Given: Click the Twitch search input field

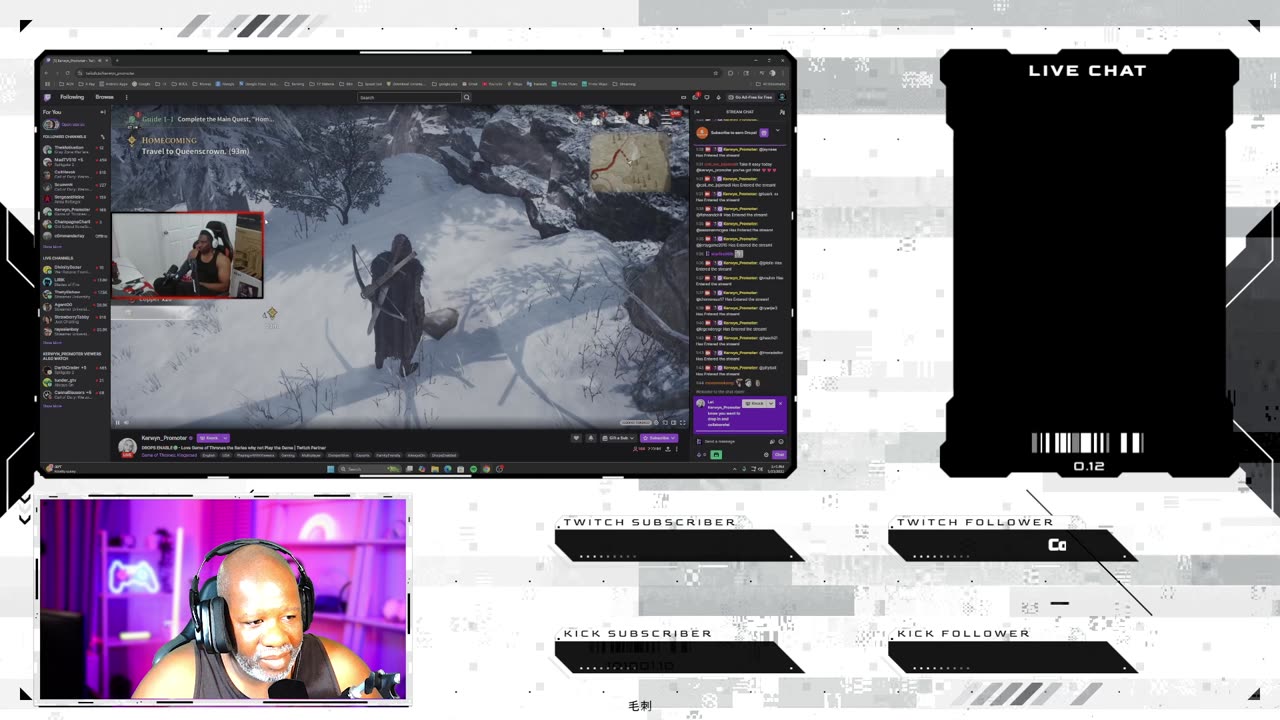Looking at the screenshot, I should pyautogui.click(x=409, y=97).
